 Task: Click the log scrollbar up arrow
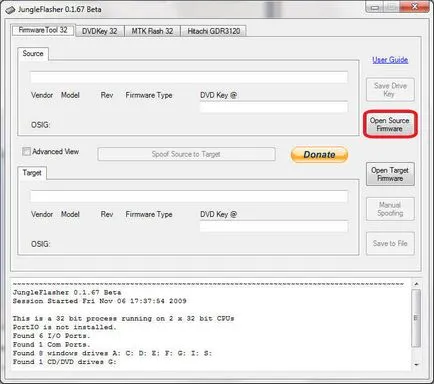click(416, 284)
